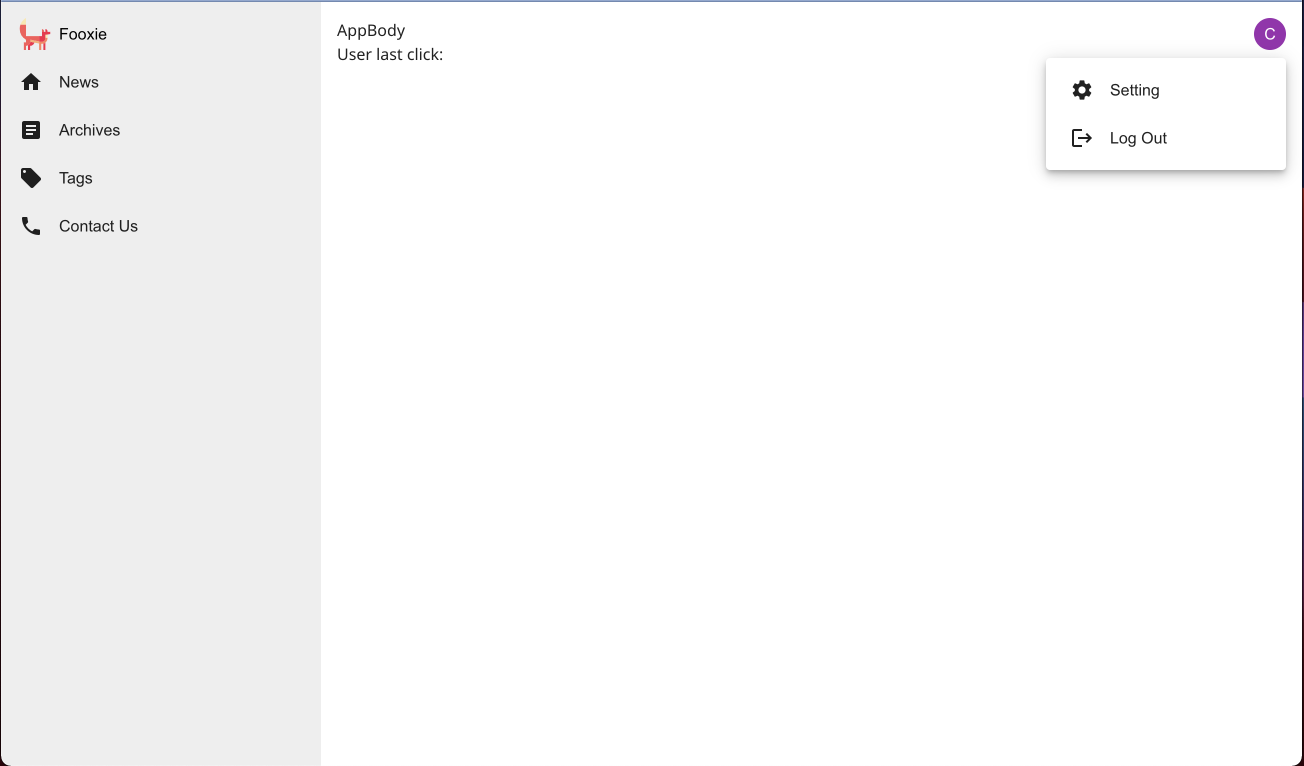Open the purple C user avatar

(x=1270, y=34)
